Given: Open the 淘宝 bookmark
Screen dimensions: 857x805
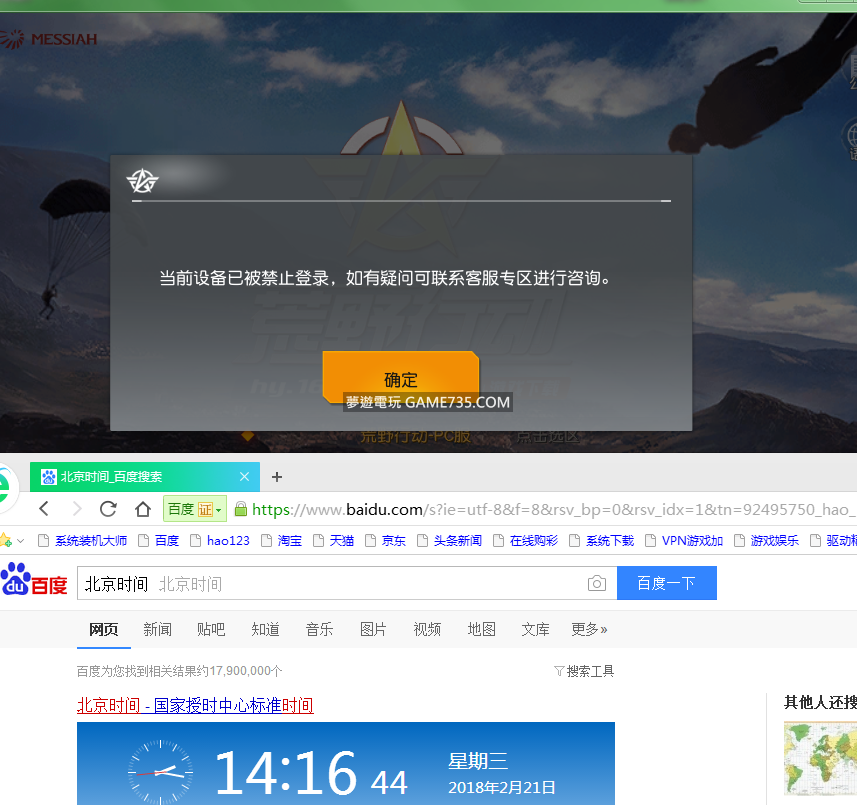Looking at the screenshot, I should tap(289, 541).
